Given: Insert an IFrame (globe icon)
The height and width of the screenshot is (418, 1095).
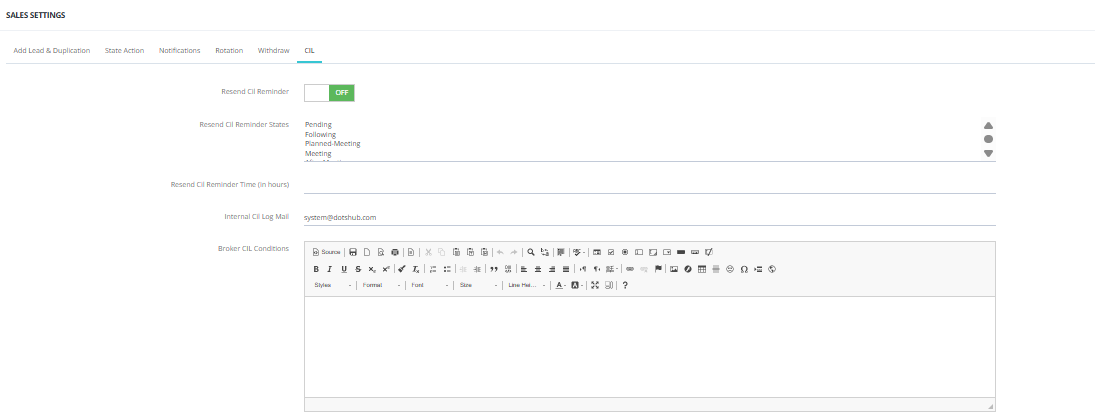Looking at the screenshot, I should [772, 269].
